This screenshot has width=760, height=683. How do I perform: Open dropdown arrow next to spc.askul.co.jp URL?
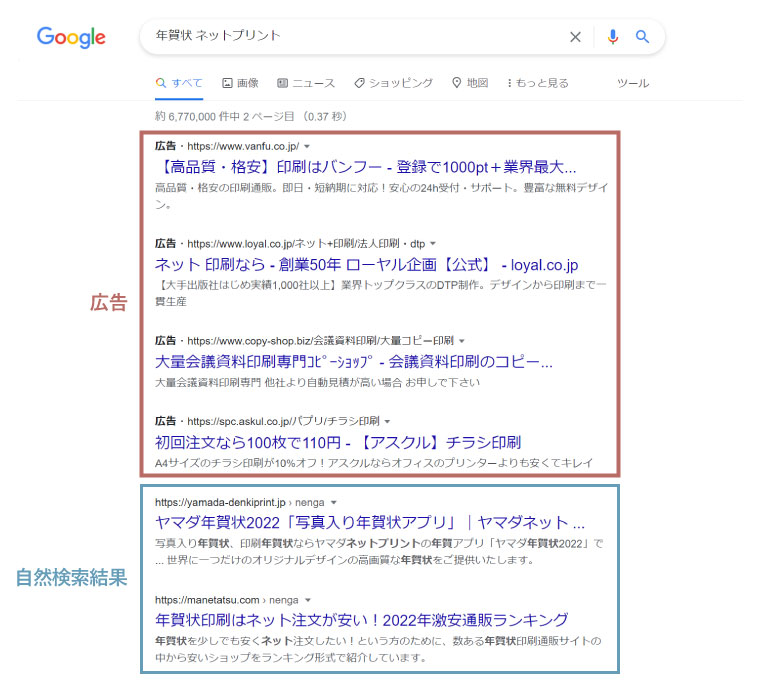coord(387,421)
